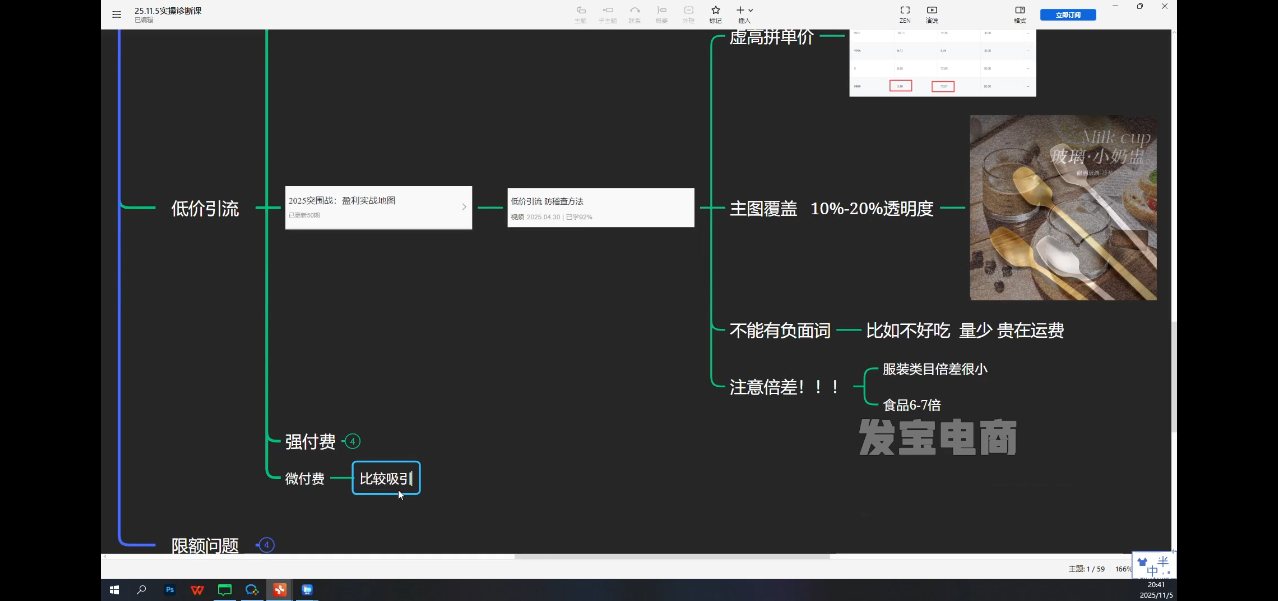Click the 主题 (Topic) toolbar icon

pos(581,13)
